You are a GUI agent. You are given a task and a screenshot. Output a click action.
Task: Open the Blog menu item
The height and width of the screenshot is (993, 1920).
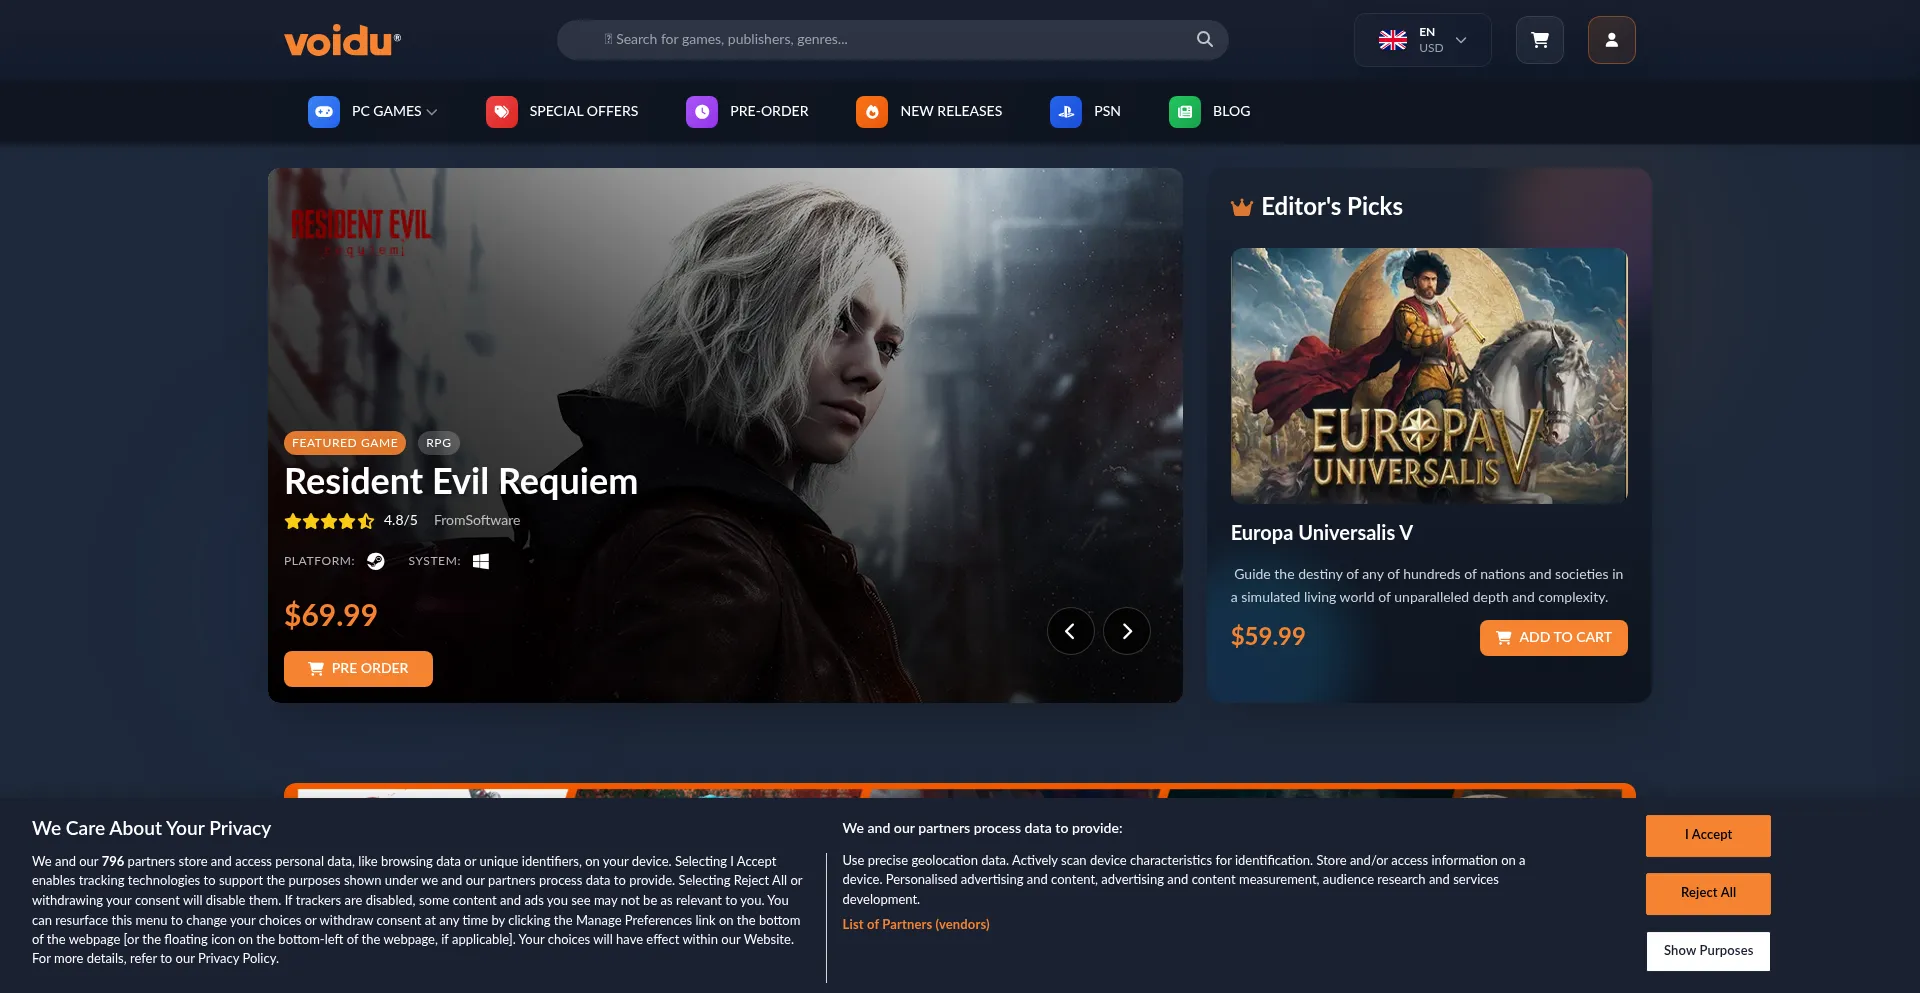pos(1230,112)
